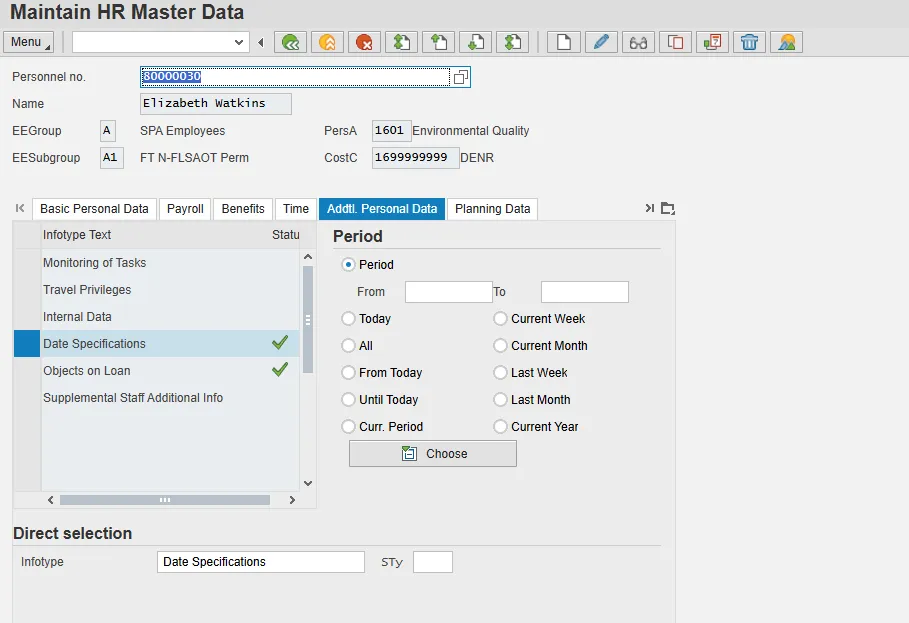The image size is (909, 623).
Task: Click the red Cancel toolbar icon
Action: (x=364, y=42)
